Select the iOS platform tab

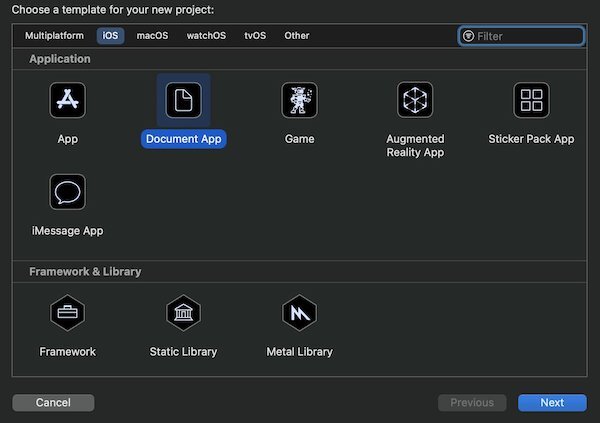point(110,36)
